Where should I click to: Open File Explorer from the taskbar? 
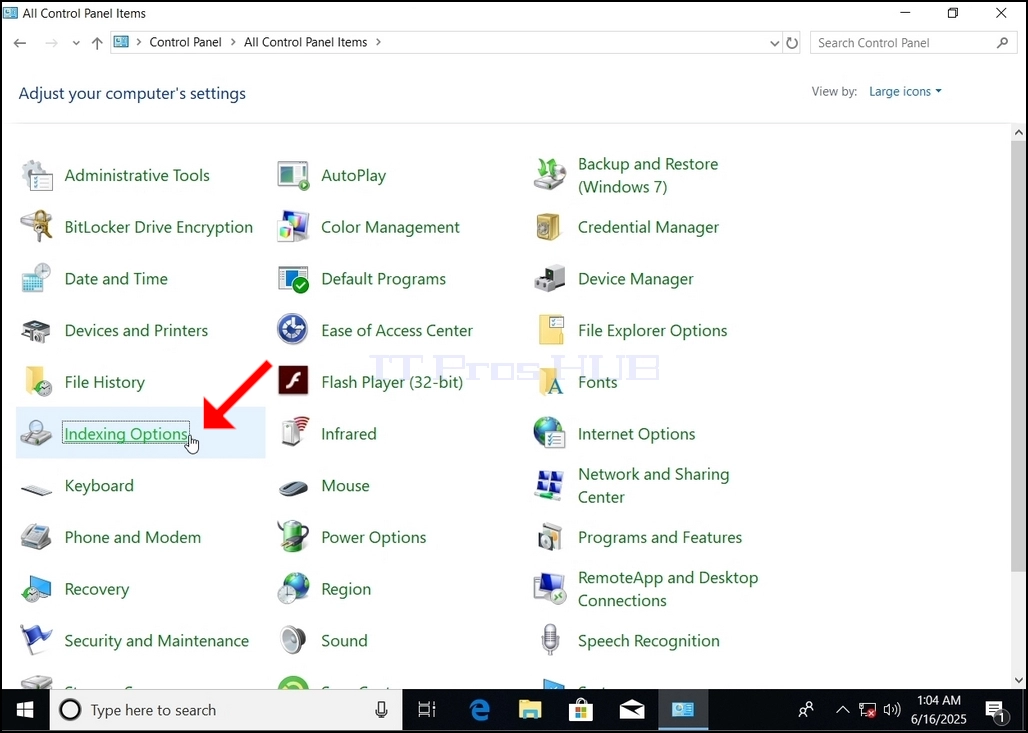click(x=530, y=710)
